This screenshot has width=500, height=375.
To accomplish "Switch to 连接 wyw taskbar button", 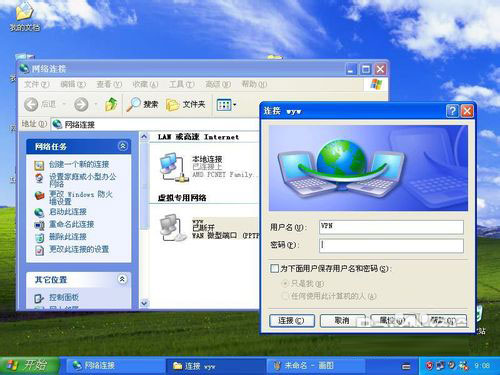I will click(x=216, y=366).
